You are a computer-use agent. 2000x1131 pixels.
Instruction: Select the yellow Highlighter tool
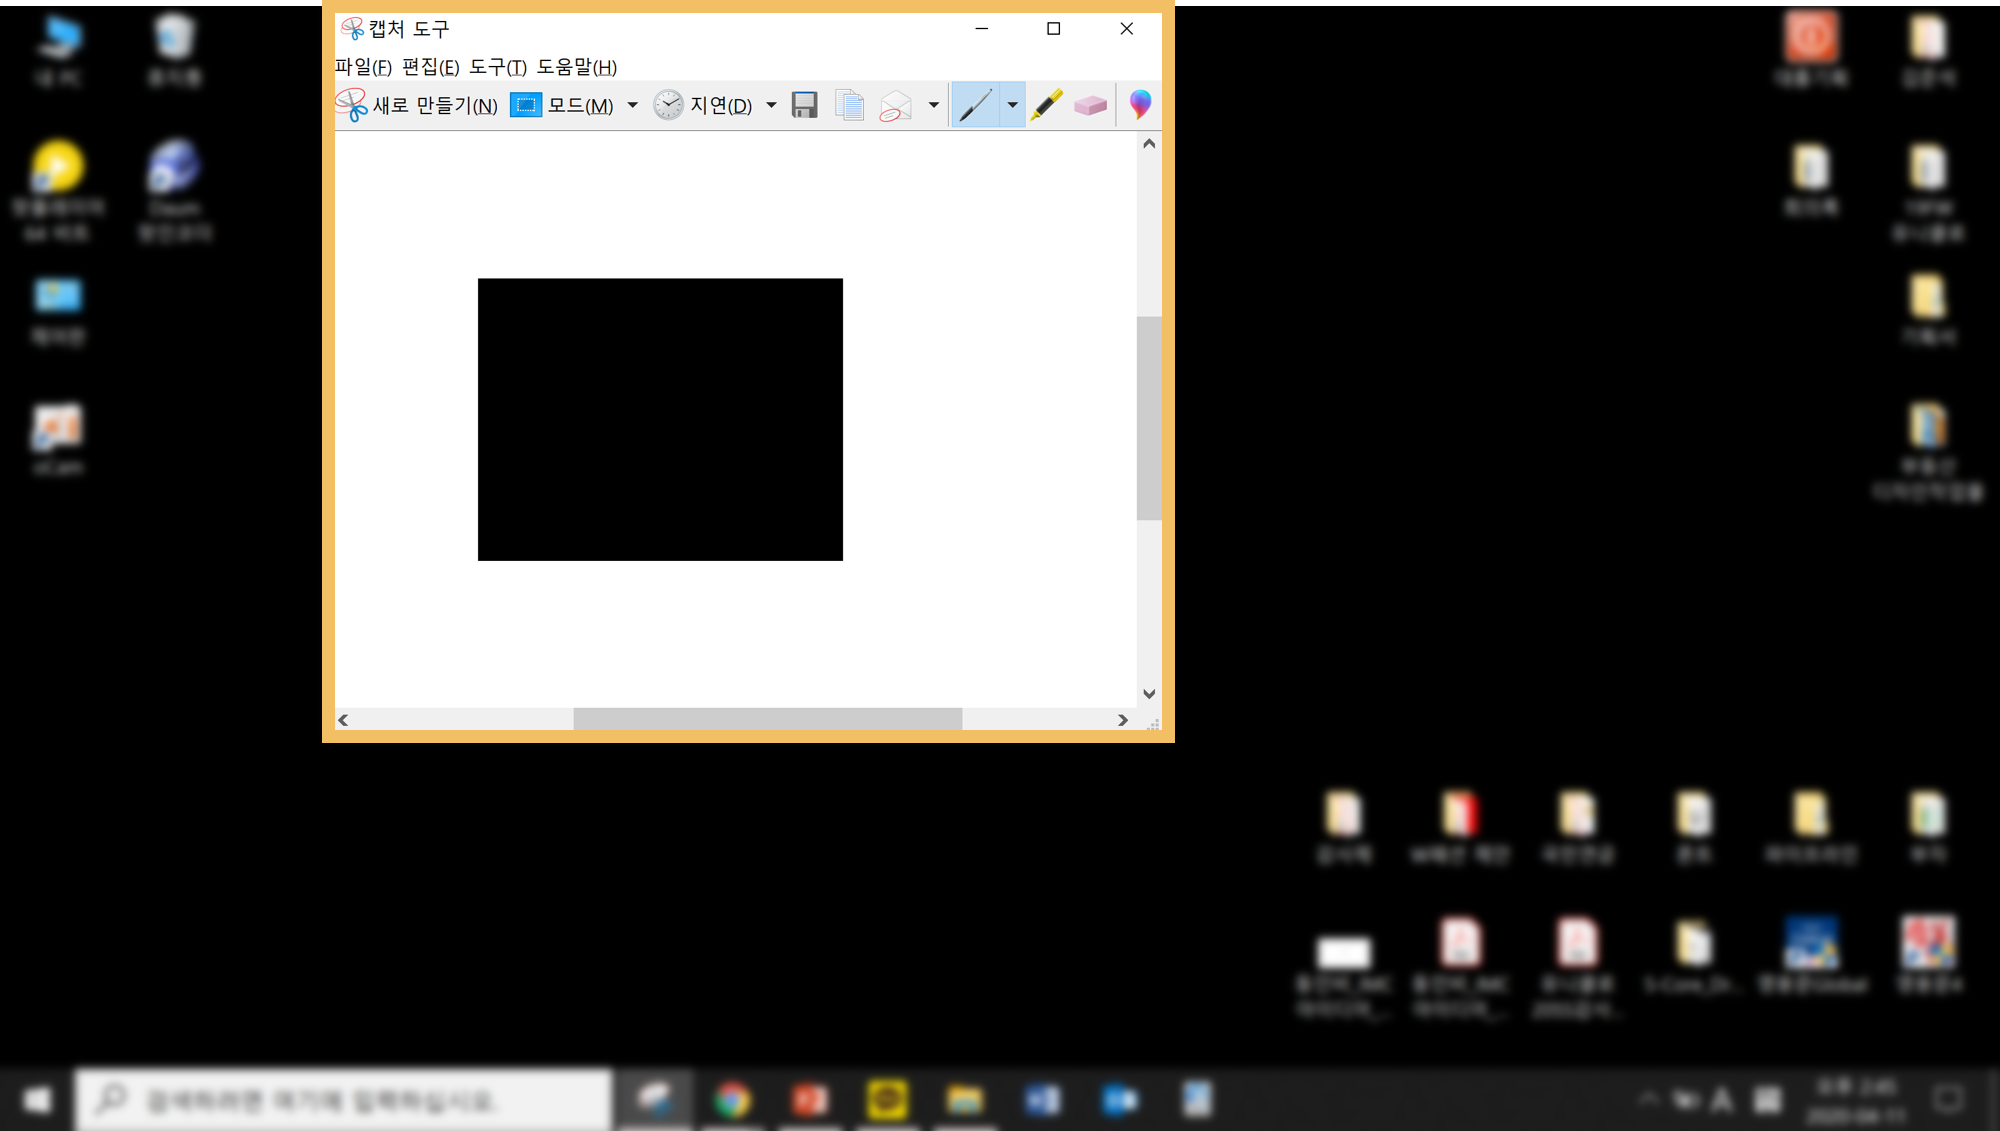pyautogui.click(x=1046, y=105)
